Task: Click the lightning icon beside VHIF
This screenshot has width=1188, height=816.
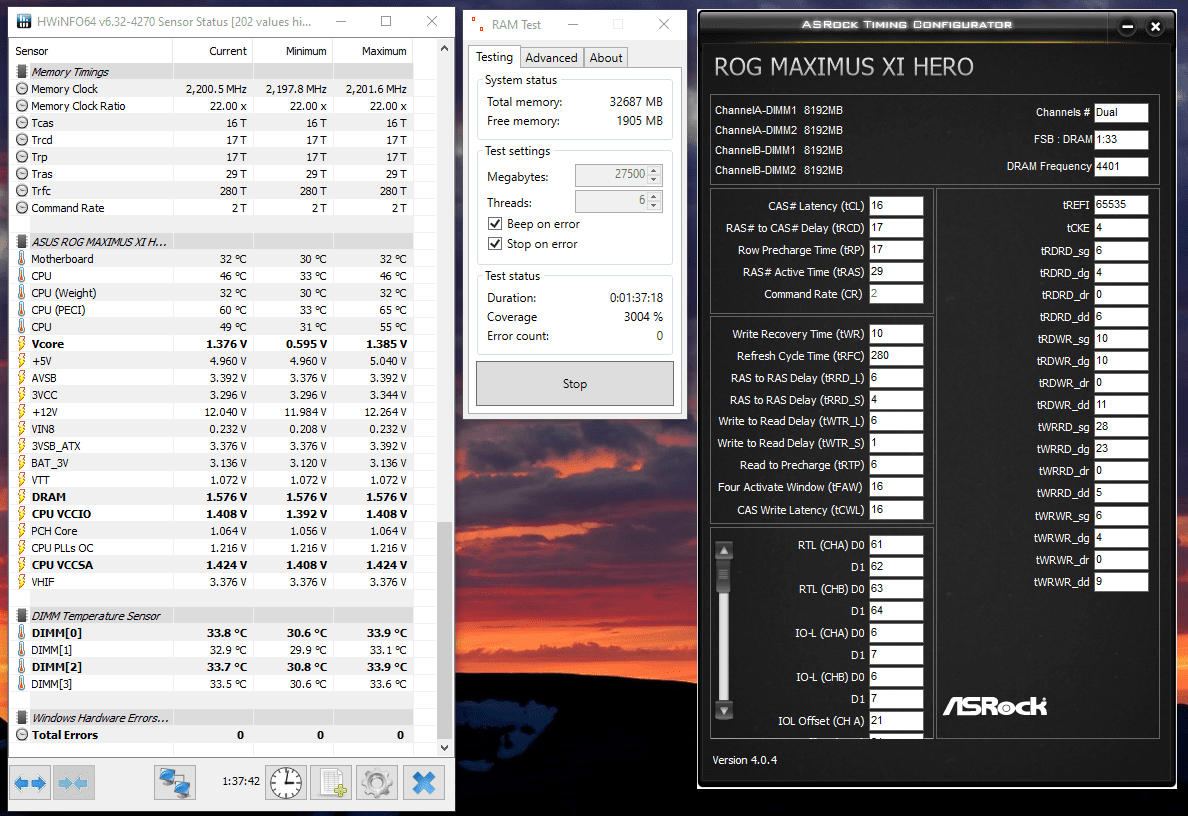Action: pyautogui.click(x=22, y=582)
